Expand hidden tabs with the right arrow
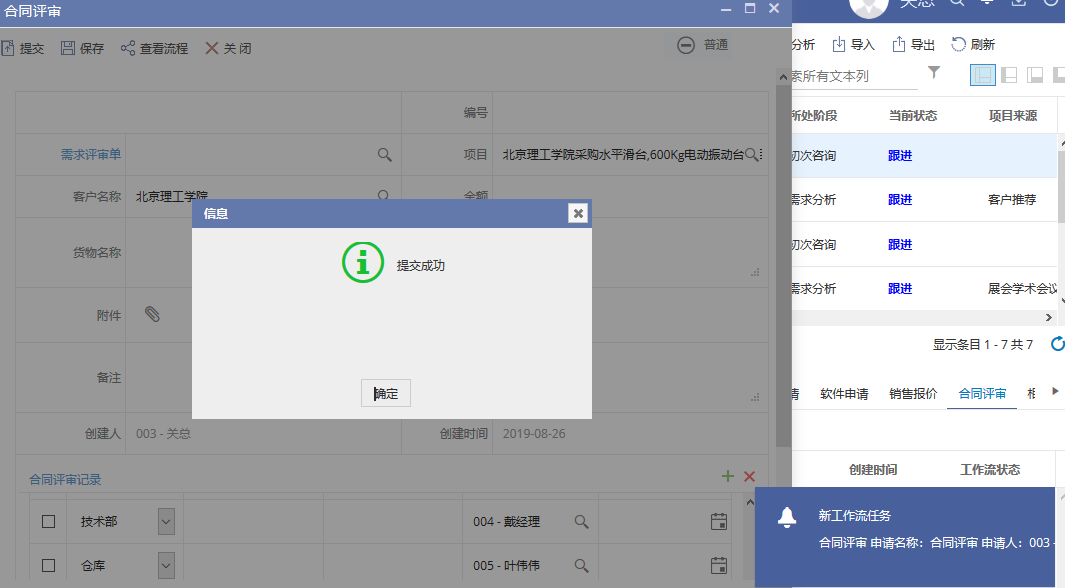The image size is (1065, 588). pos(1055,392)
